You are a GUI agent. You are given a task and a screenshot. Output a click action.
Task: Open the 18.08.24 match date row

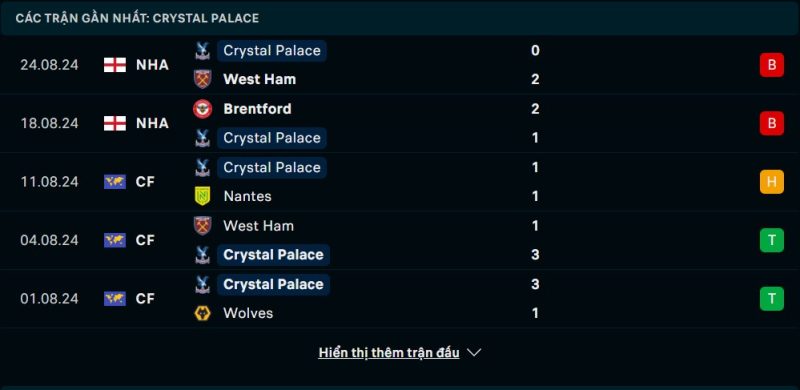tap(400, 123)
